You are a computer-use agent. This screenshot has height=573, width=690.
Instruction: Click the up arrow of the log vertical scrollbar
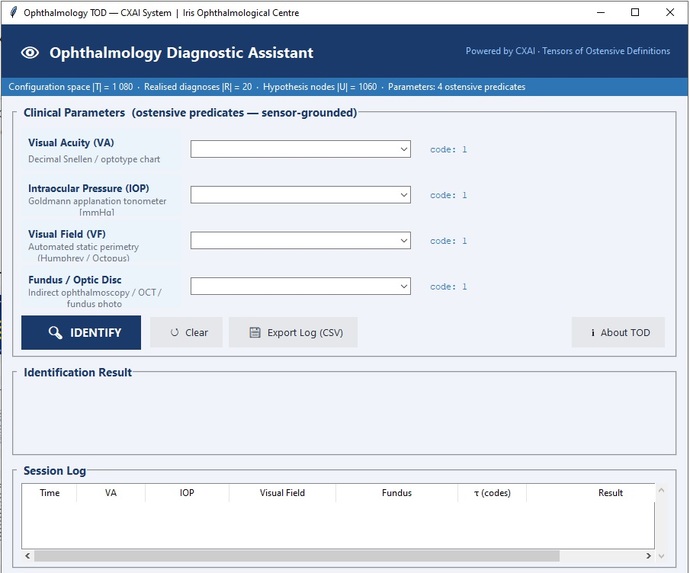pyautogui.click(x=661, y=490)
